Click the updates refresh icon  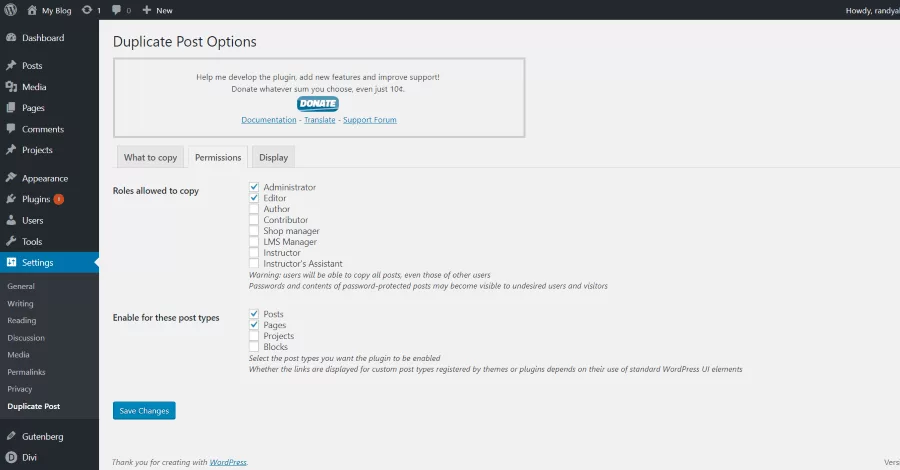pos(87,10)
